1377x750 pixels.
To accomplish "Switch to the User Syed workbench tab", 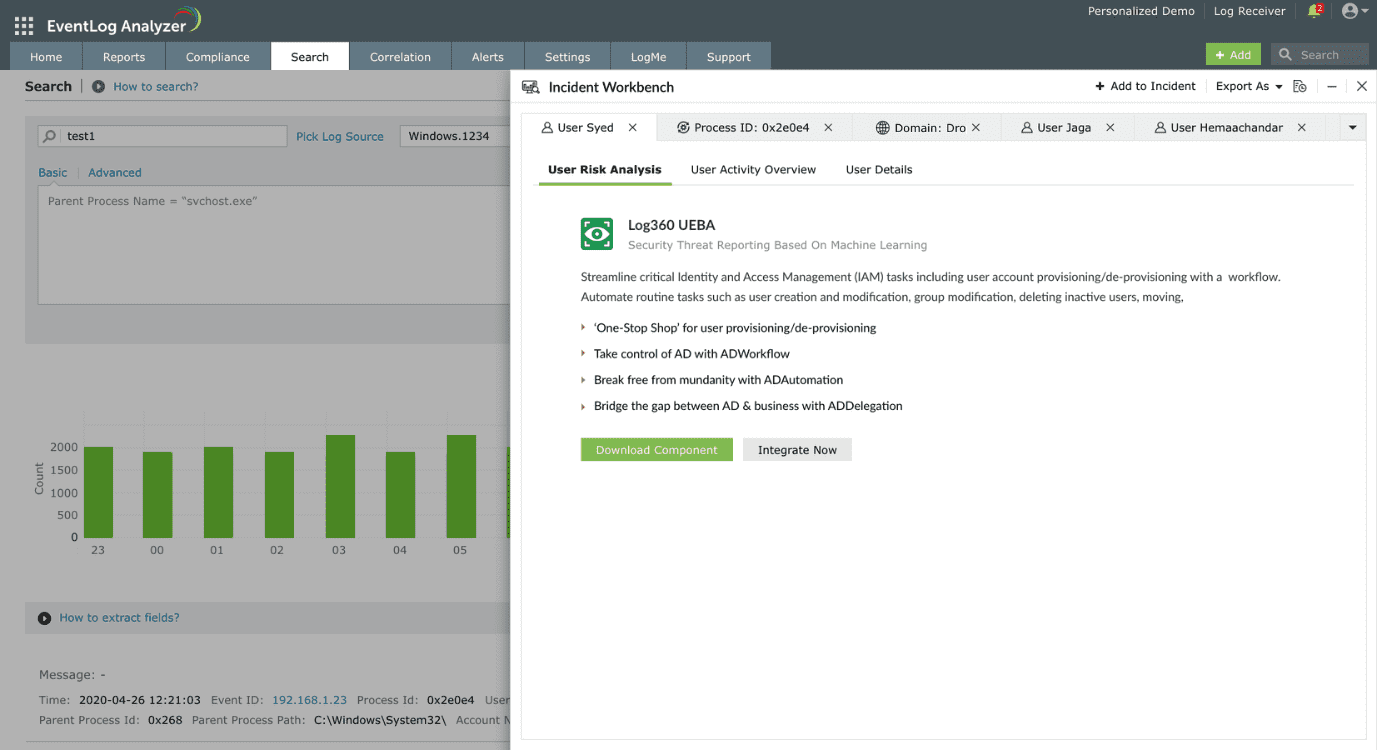I will click(x=585, y=128).
